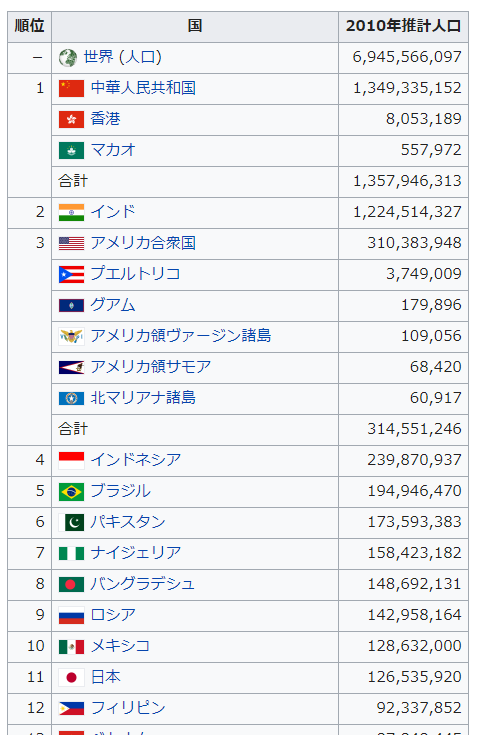
Task: Click rank number 11 cell
Action: click(30, 678)
